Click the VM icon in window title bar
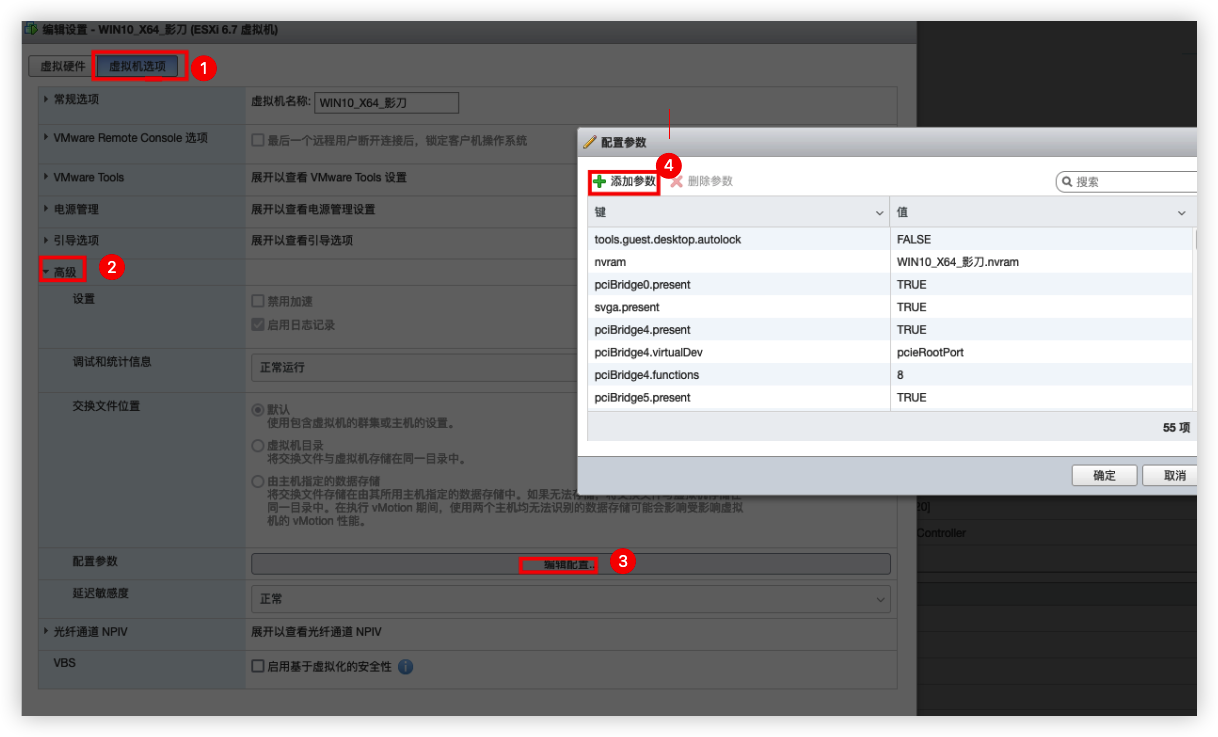 click(30, 30)
